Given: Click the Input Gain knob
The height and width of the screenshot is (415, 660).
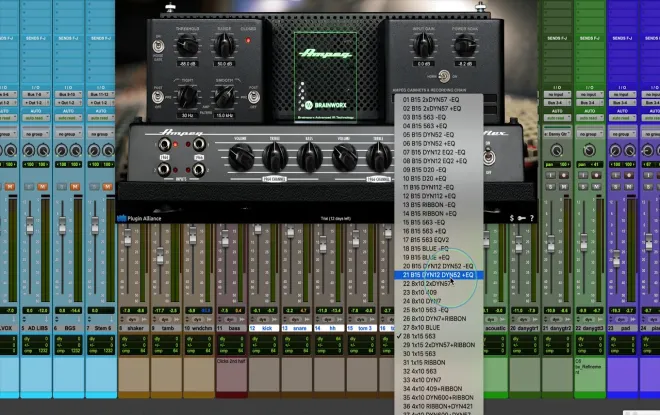Looking at the screenshot, I should [423, 45].
